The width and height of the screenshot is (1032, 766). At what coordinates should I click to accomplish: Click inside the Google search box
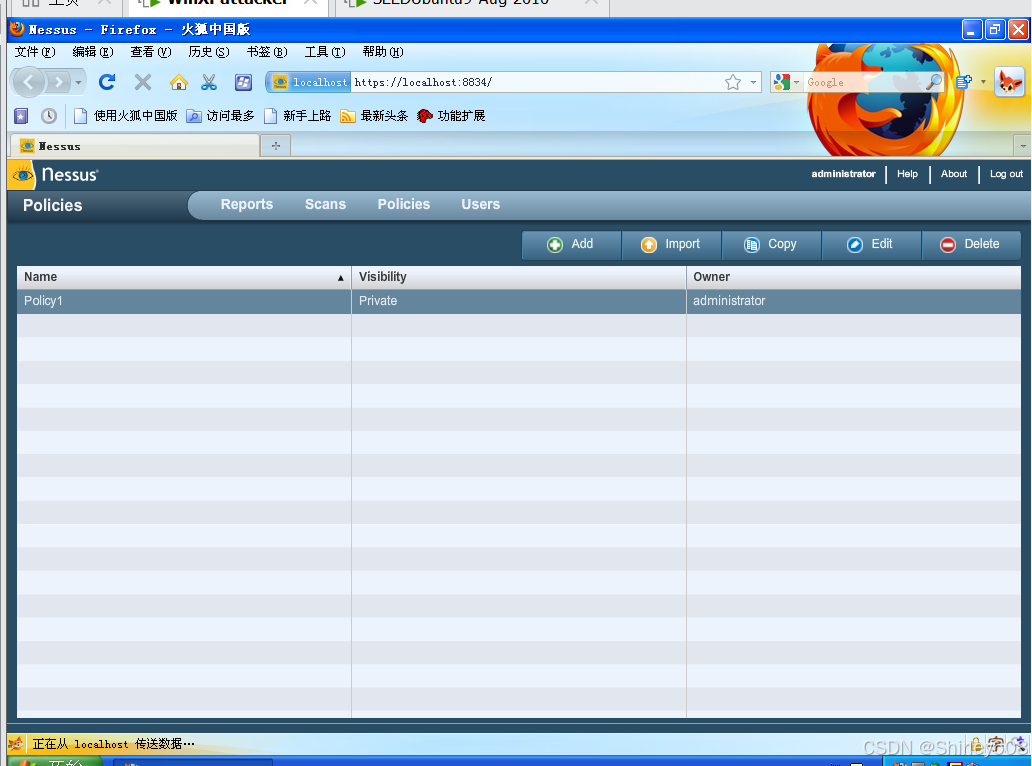click(x=862, y=82)
